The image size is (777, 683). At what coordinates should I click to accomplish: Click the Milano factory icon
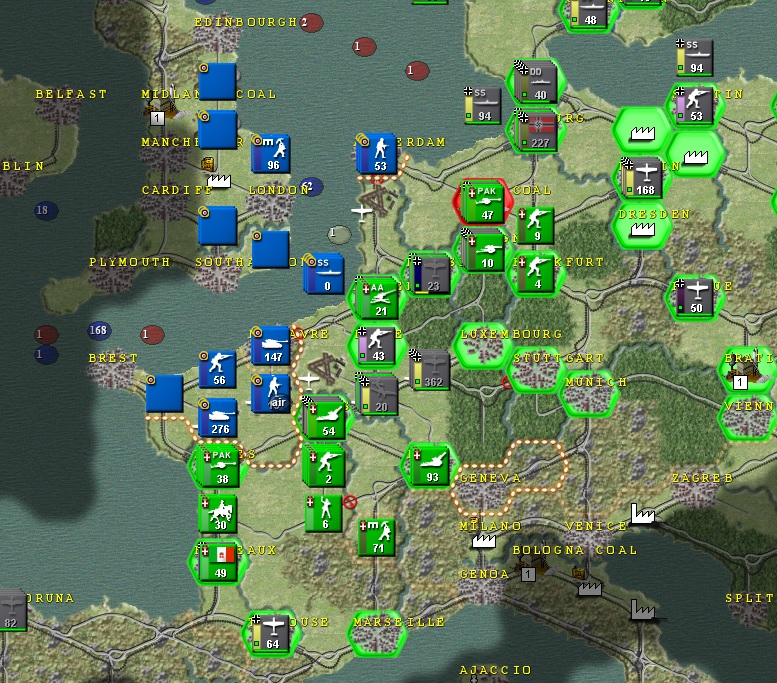(x=483, y=540)
